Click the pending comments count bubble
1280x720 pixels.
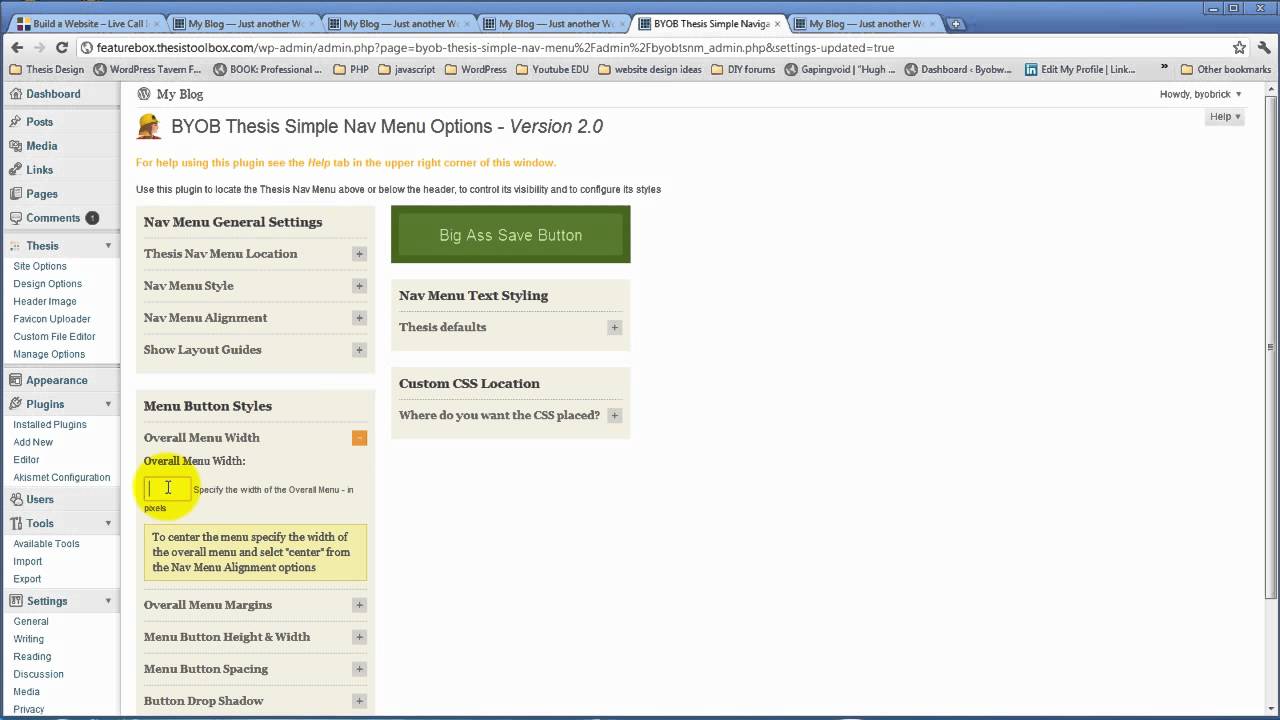coord(92,218)
